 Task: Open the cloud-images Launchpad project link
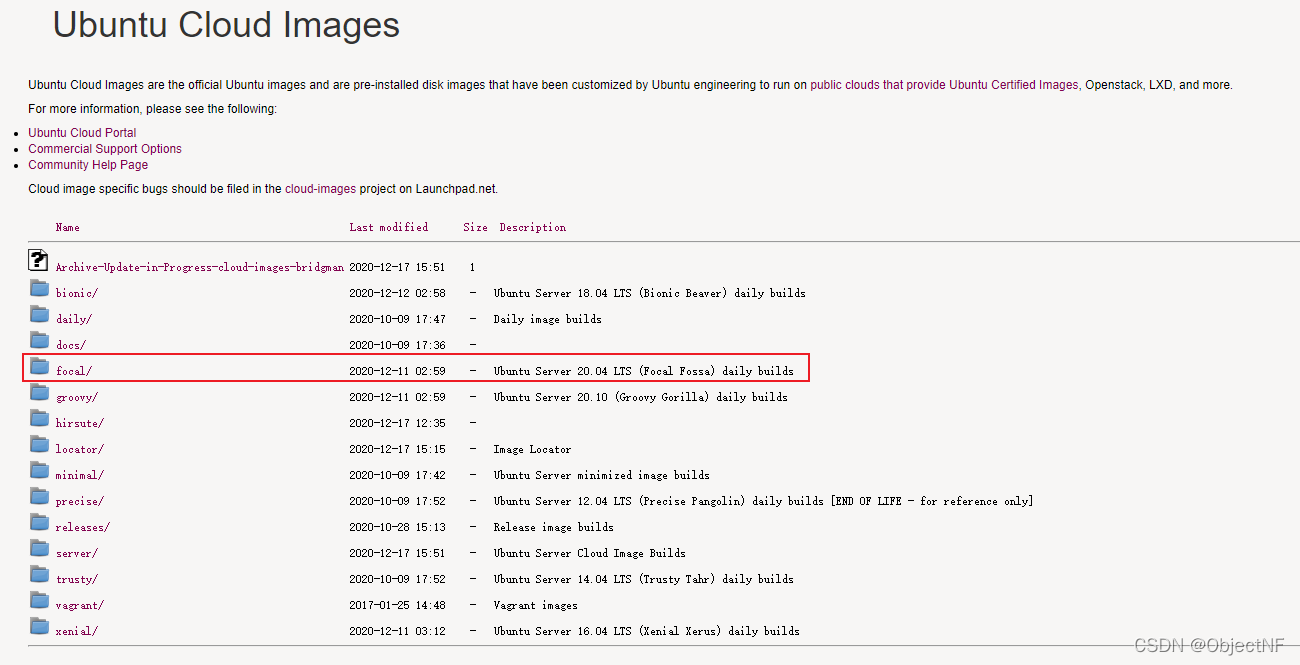coord(320,188)
